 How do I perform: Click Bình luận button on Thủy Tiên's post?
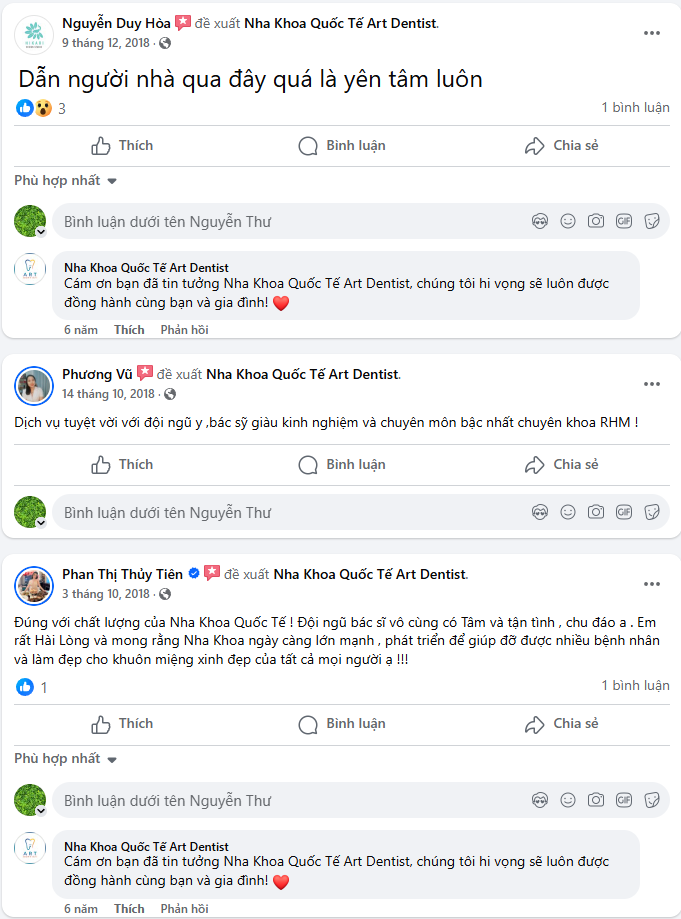point(342,724)
